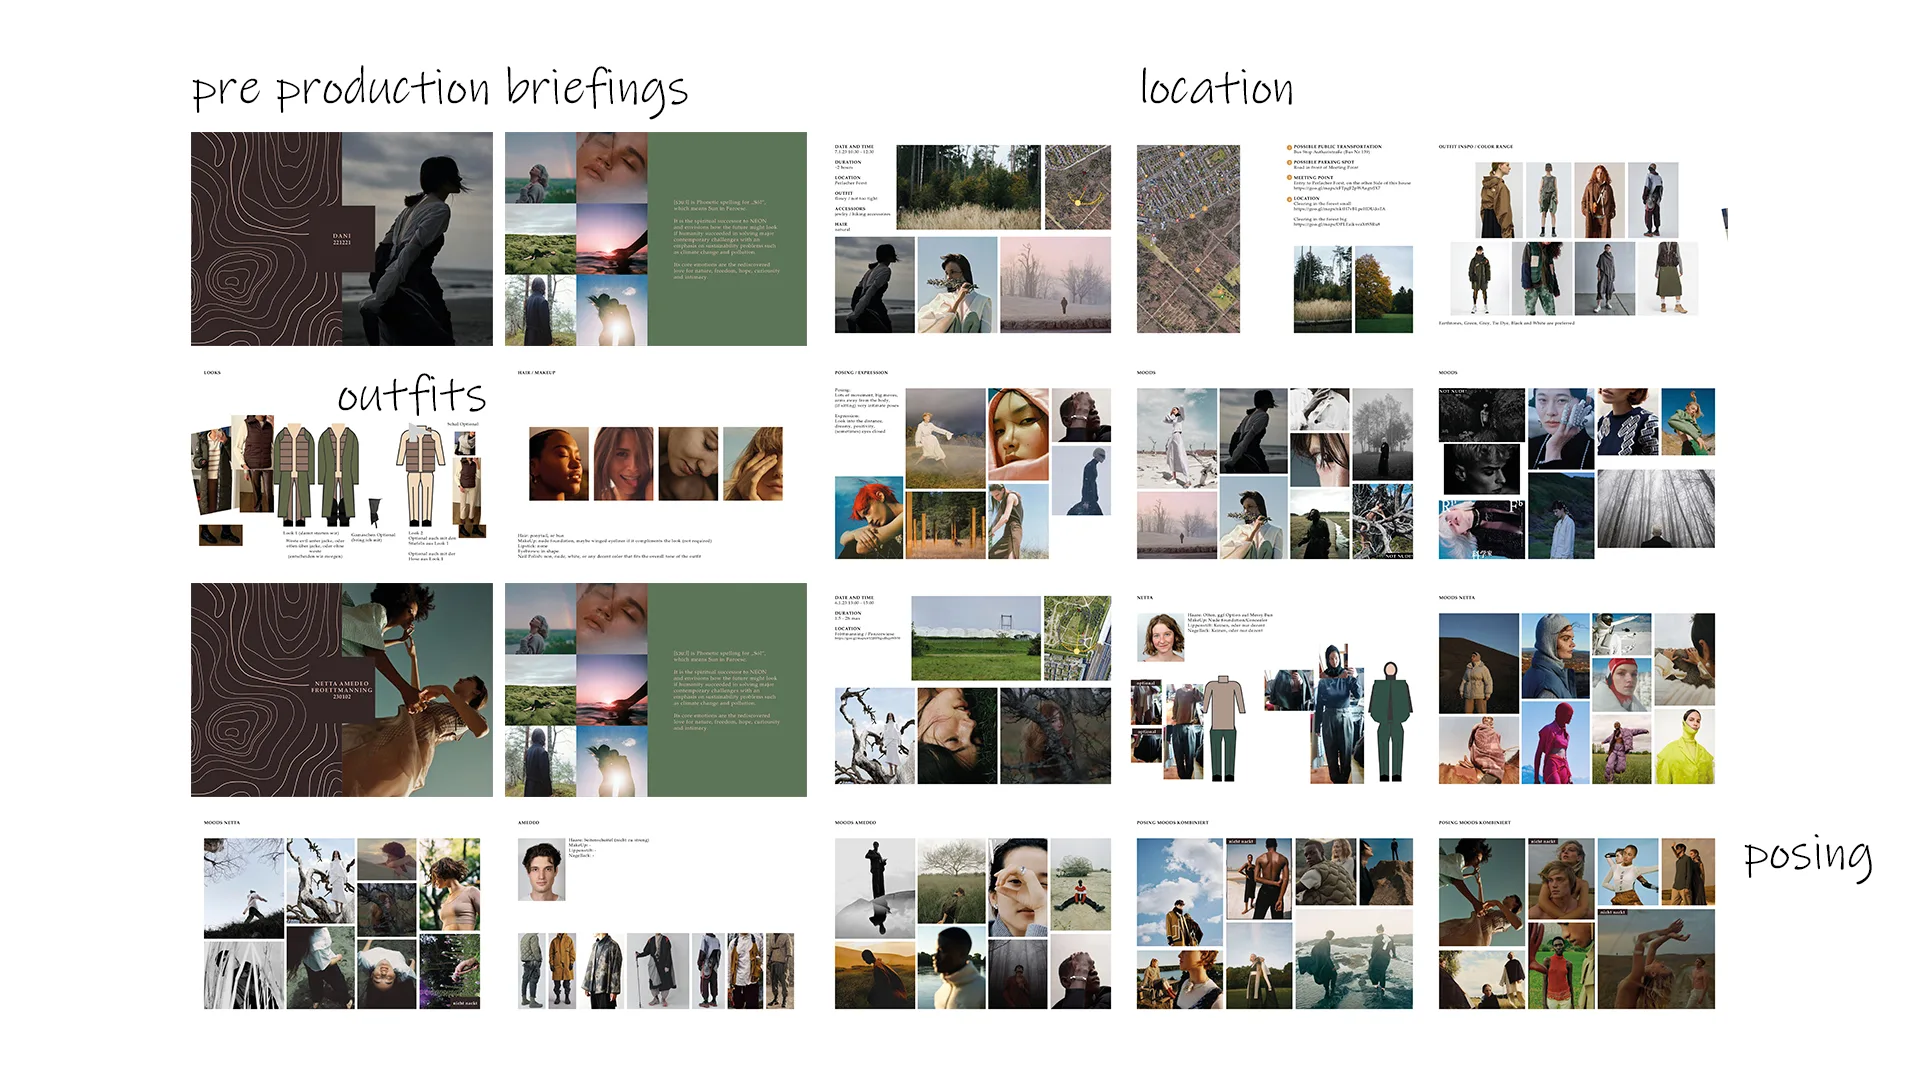1920x1080 pixels.
Task: Select the 'posing' handwritten label
Action: (x=1807, y=856)
